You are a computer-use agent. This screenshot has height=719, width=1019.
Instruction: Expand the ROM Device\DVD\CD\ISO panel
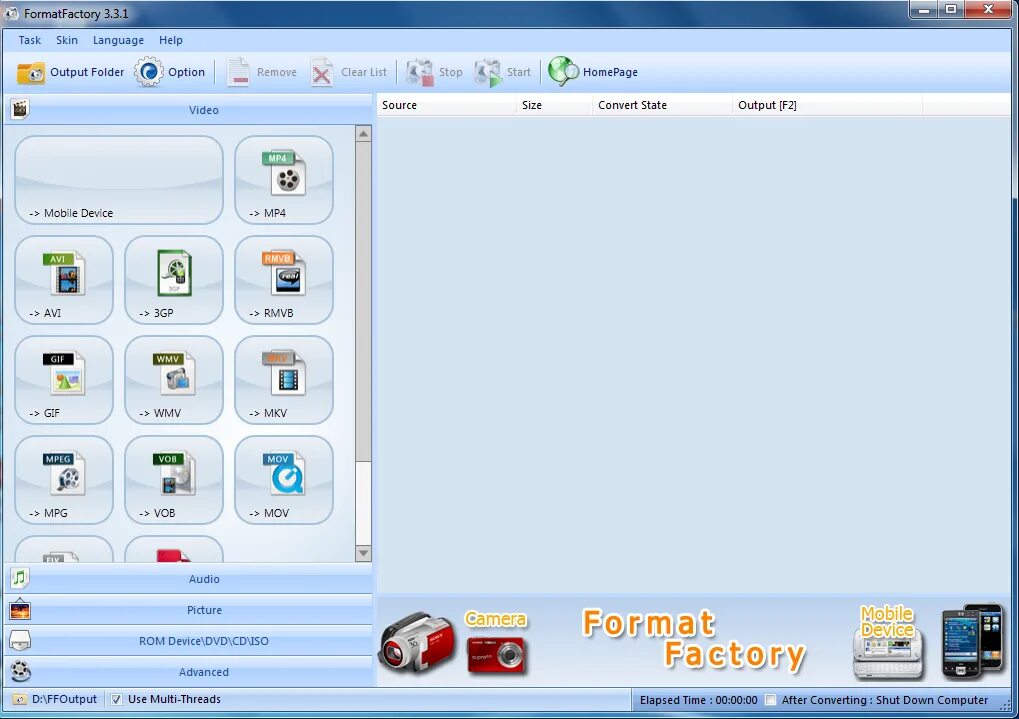[x=188, y=641]
